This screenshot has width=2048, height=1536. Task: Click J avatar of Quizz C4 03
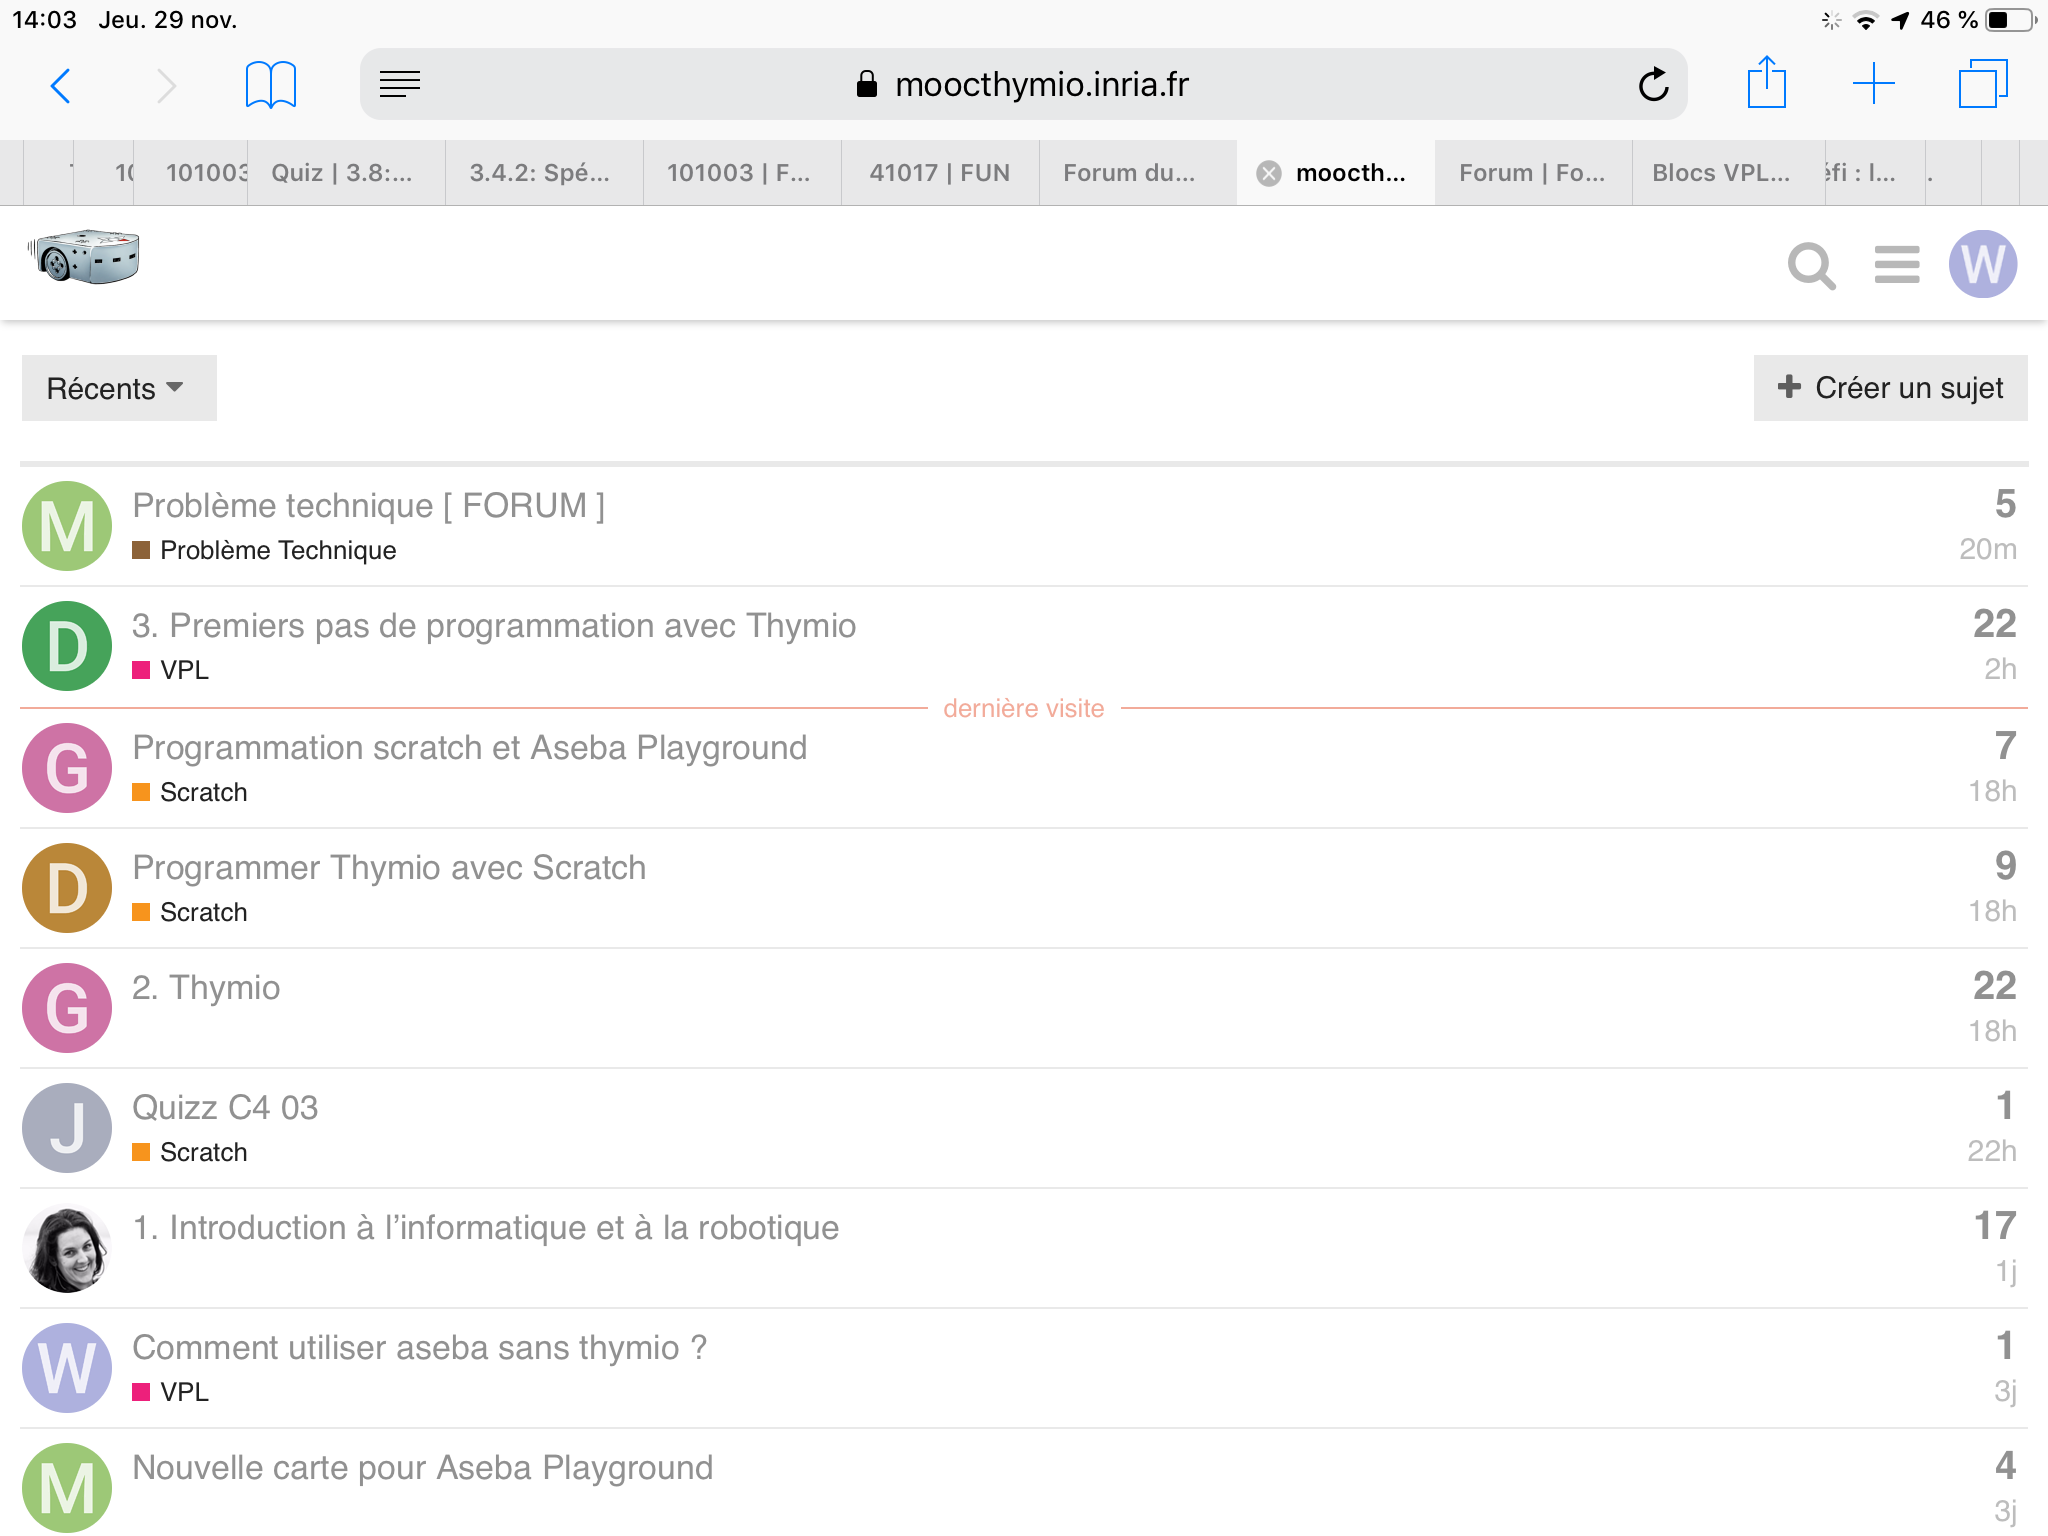[67, 1128]
